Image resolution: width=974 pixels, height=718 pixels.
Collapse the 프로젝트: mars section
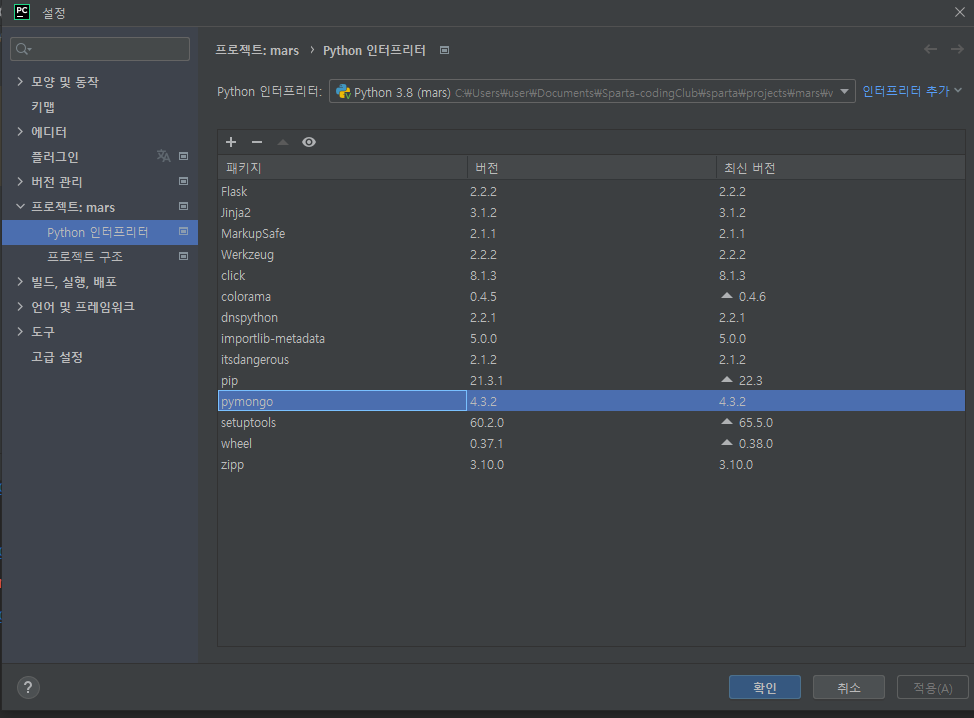coord(20,206)
